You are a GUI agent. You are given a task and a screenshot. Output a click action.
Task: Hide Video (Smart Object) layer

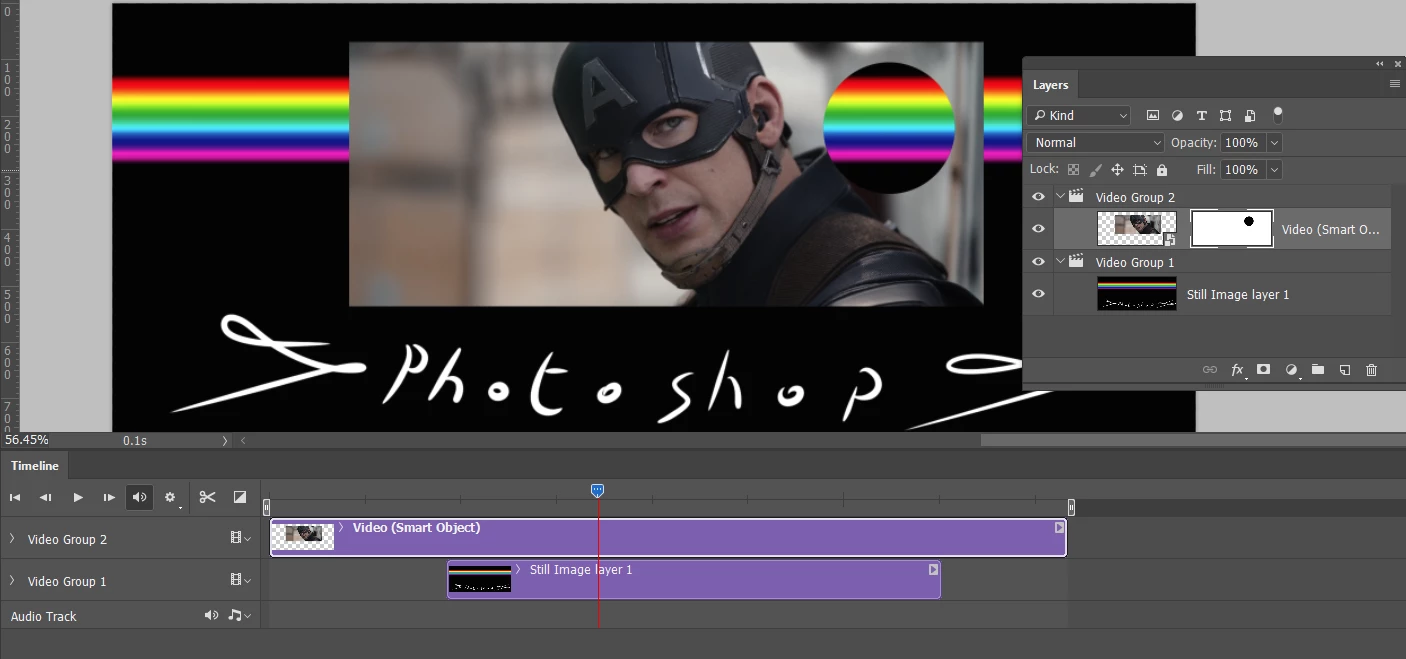(1038, 229)
